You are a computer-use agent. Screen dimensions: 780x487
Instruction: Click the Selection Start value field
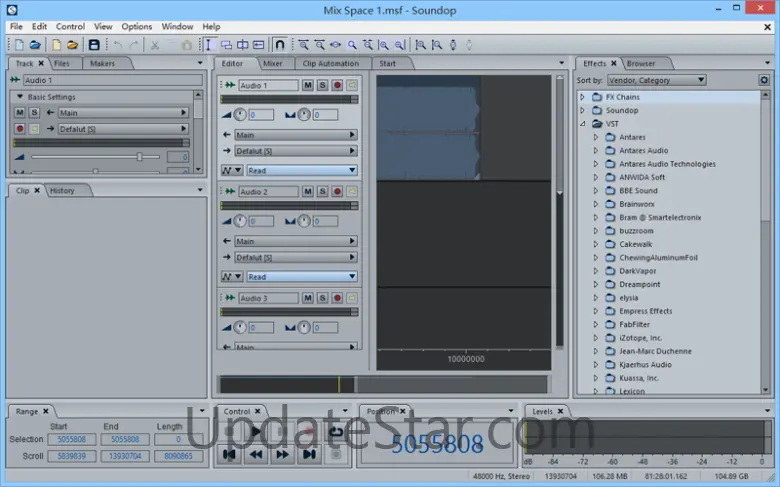point(69,439)
